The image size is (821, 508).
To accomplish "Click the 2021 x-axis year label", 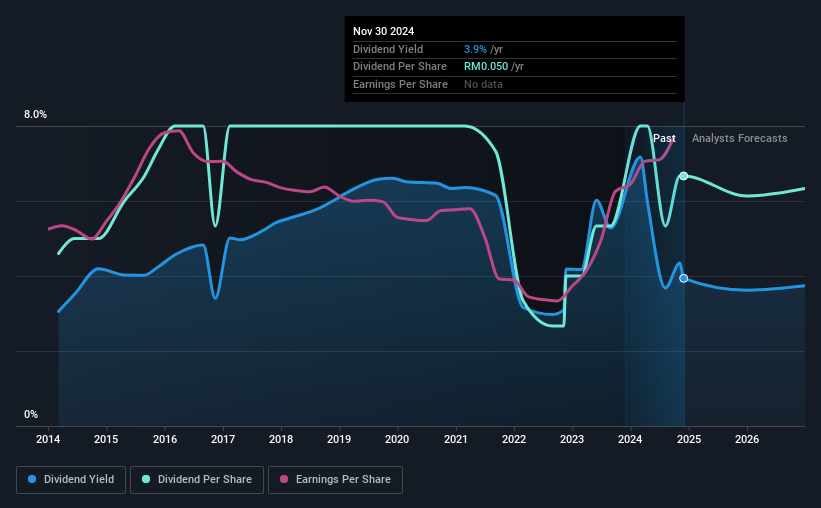I will 456,439.
